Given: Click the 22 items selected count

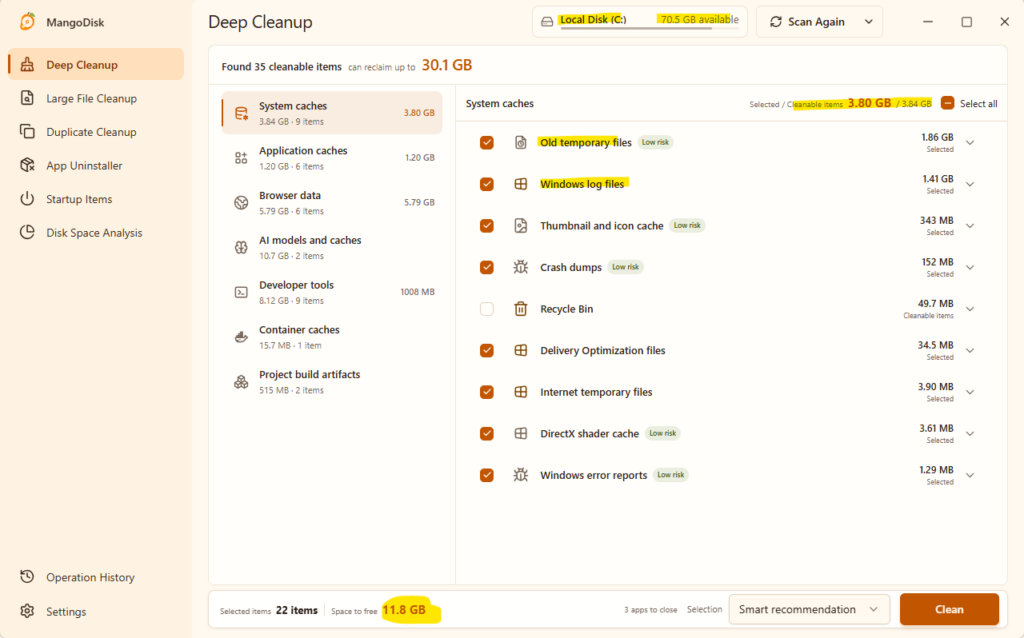Looking at the screenshot, I should click(296, 610).
